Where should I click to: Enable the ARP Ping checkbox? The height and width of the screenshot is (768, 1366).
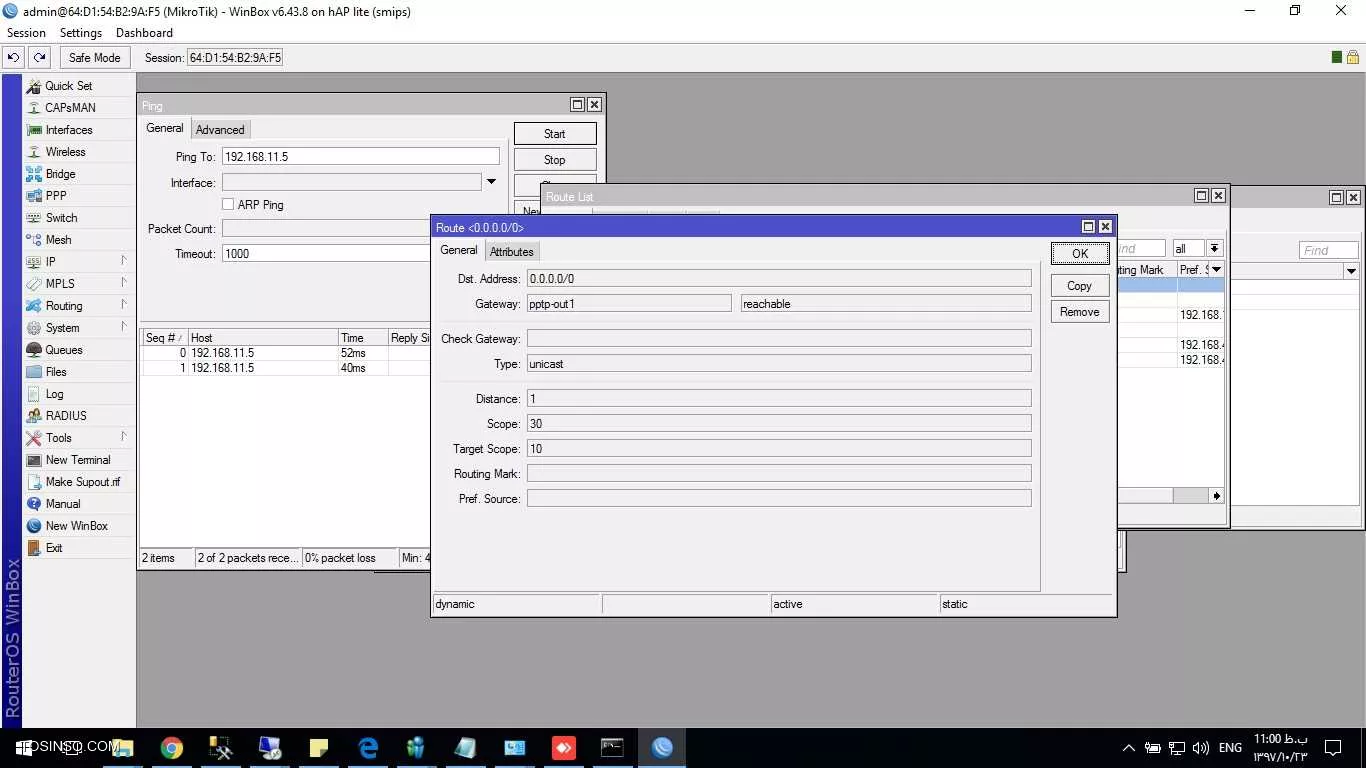[228, 204]
